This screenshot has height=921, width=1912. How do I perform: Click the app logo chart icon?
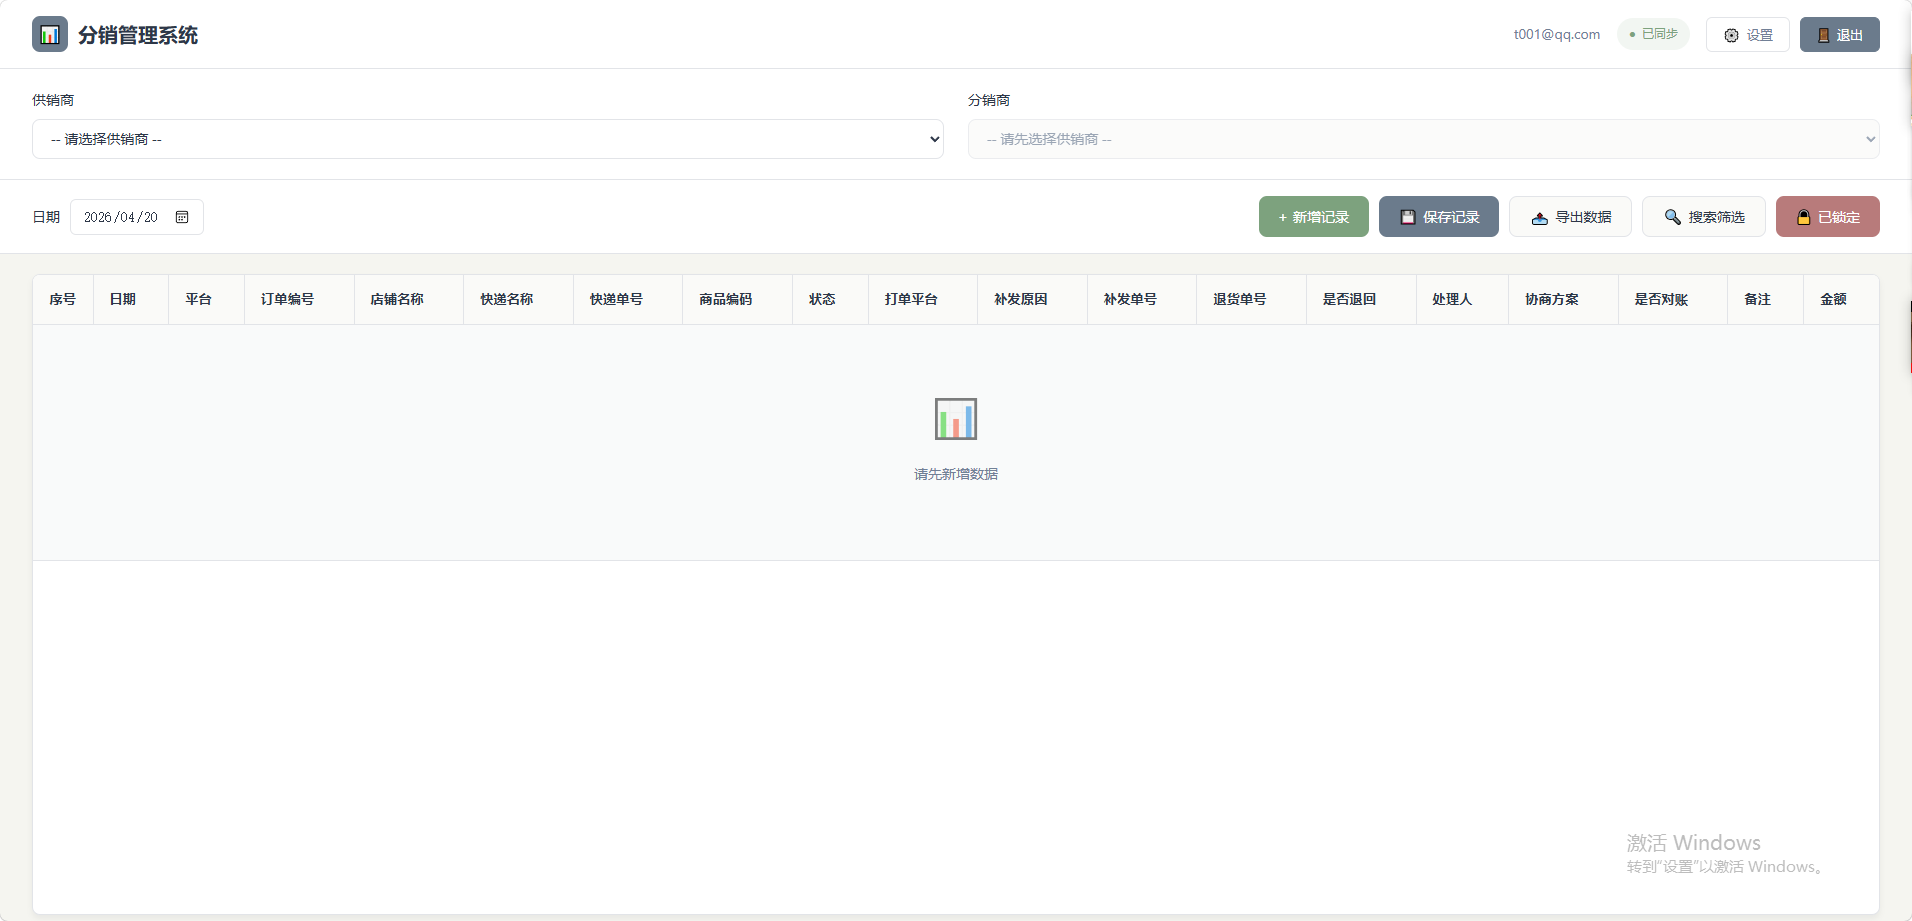pos(50,35)
